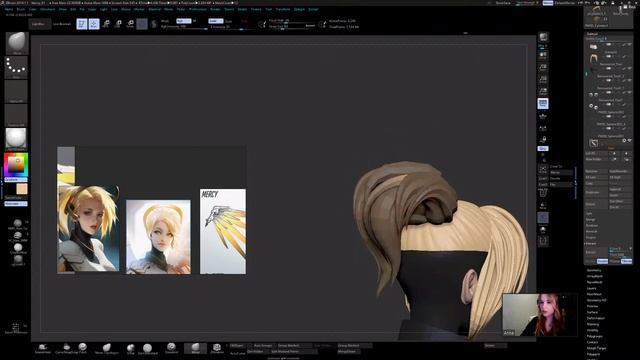Click the Floor grid icon
640x360 pixels.
tap(543, 117)
